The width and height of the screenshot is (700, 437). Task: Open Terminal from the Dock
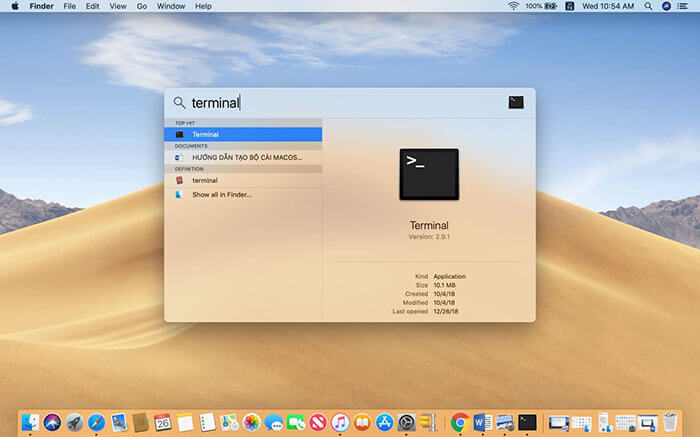click(x=528, y=422)
